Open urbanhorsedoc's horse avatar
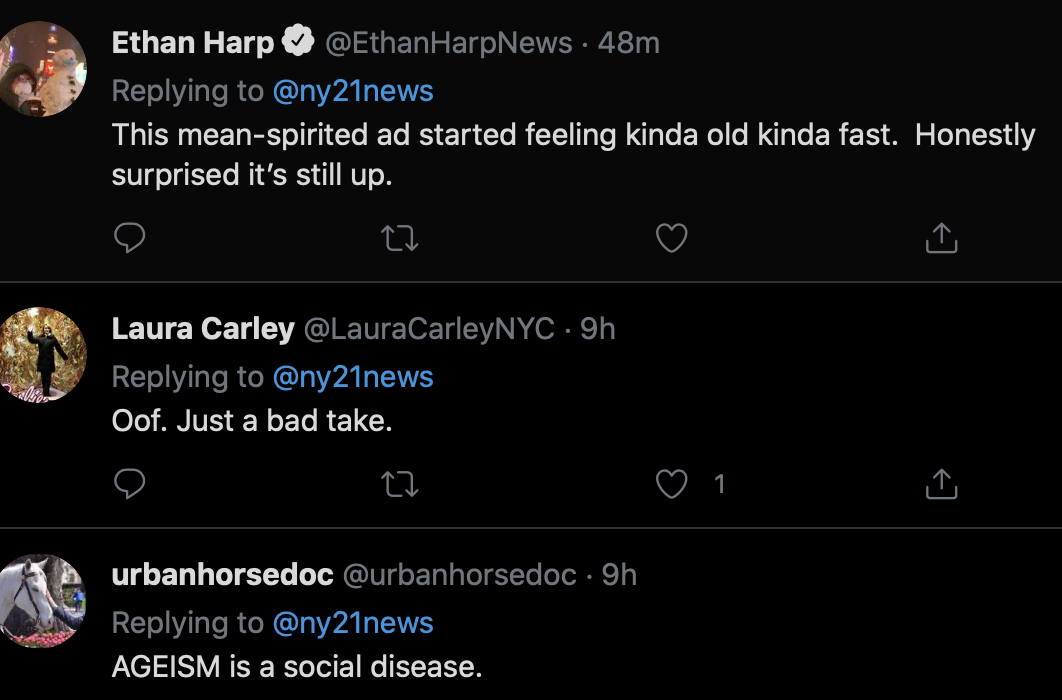This screenshot has height=700, width=1062. coord(42,602)
